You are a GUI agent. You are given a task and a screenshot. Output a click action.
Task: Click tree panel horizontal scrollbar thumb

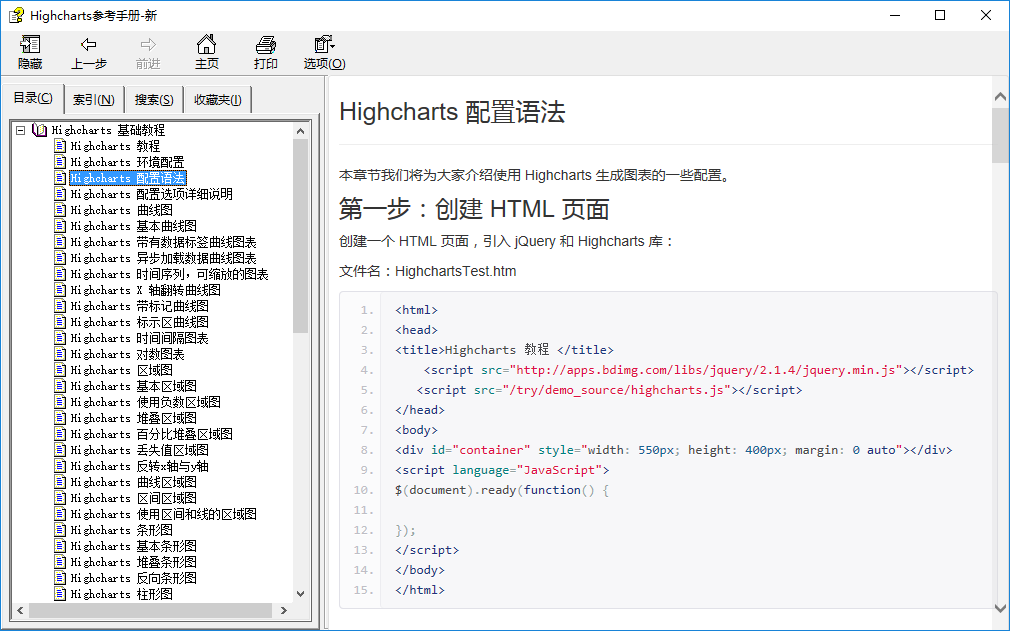pos(150,610)
